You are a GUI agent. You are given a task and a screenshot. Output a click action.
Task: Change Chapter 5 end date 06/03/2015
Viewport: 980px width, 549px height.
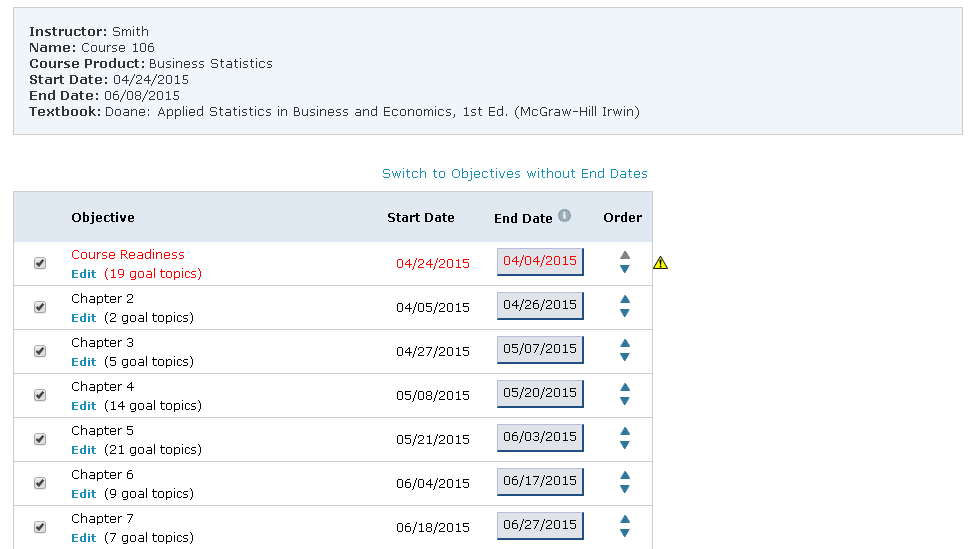pyautogui.click(x=540, y=437)
